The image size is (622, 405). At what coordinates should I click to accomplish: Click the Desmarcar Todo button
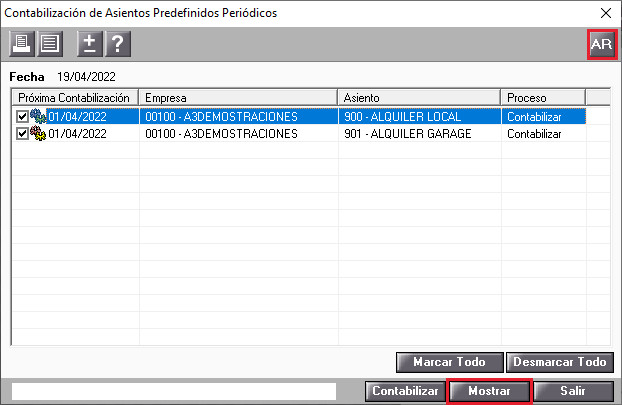point(560,362)
